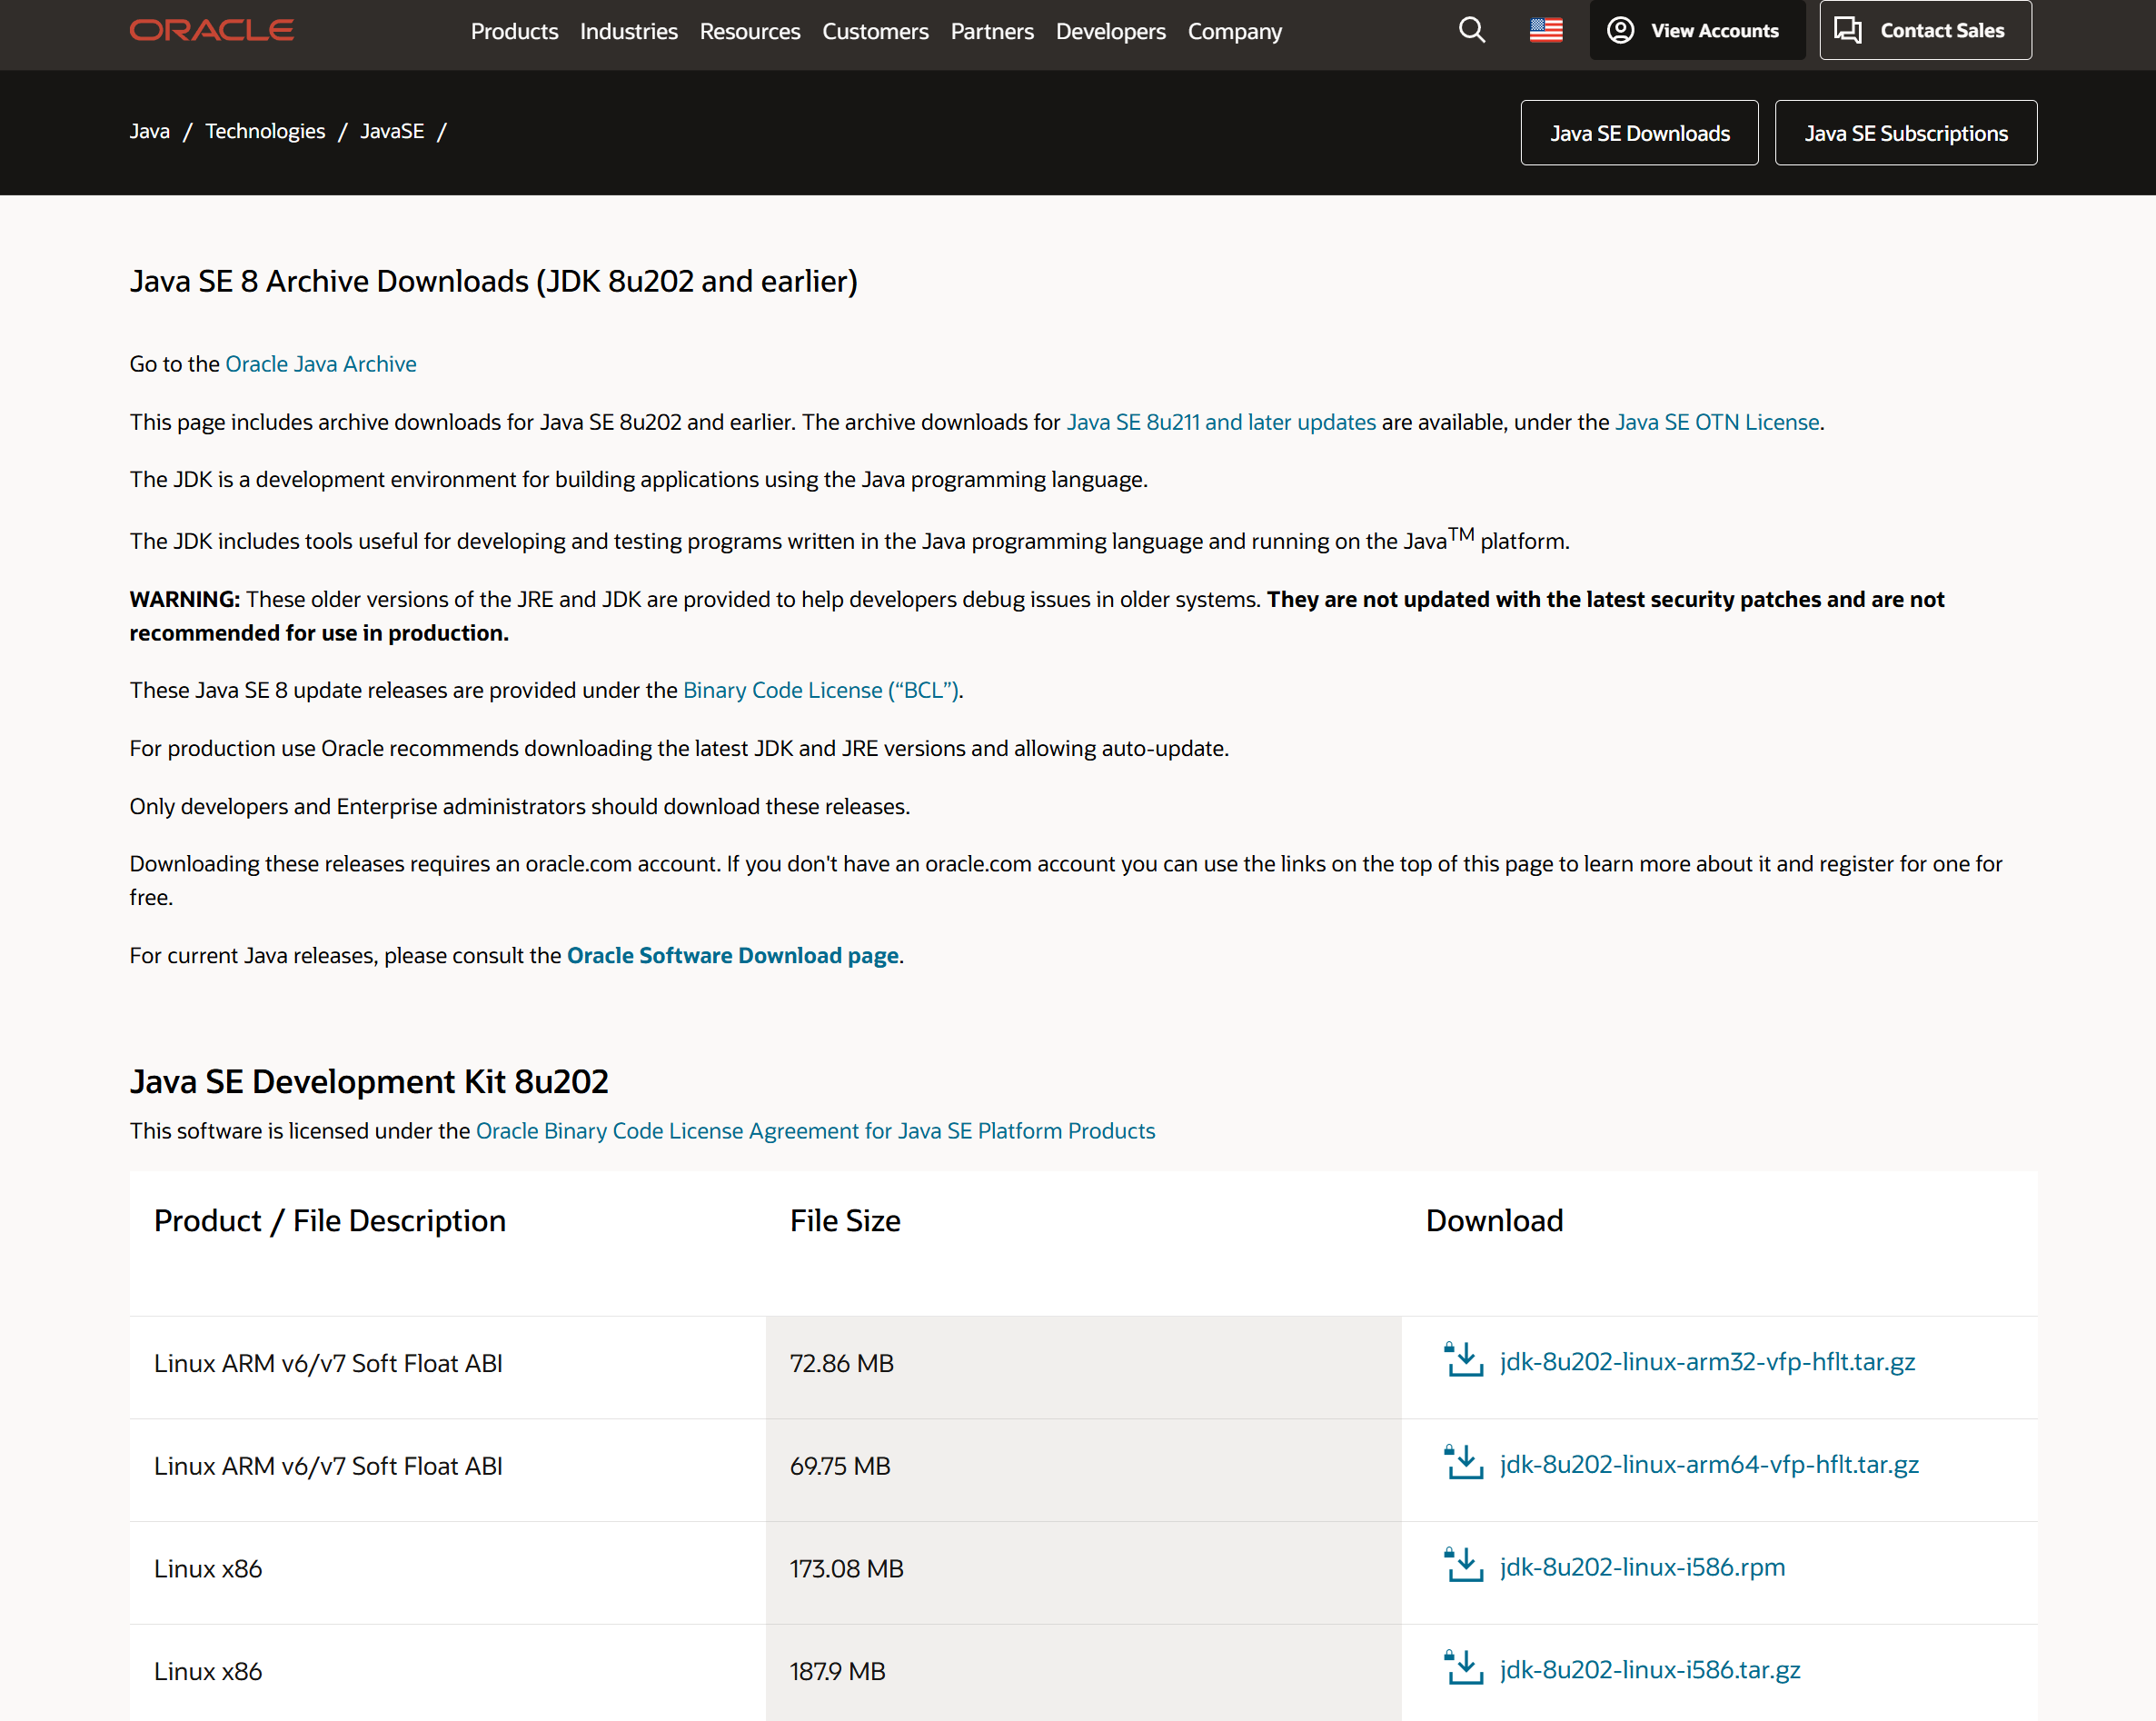Click Linux ARM description in 72.86 MB row
Screen dimensions: 2156x1721
pyautogui.click(x=328, y=1363)
